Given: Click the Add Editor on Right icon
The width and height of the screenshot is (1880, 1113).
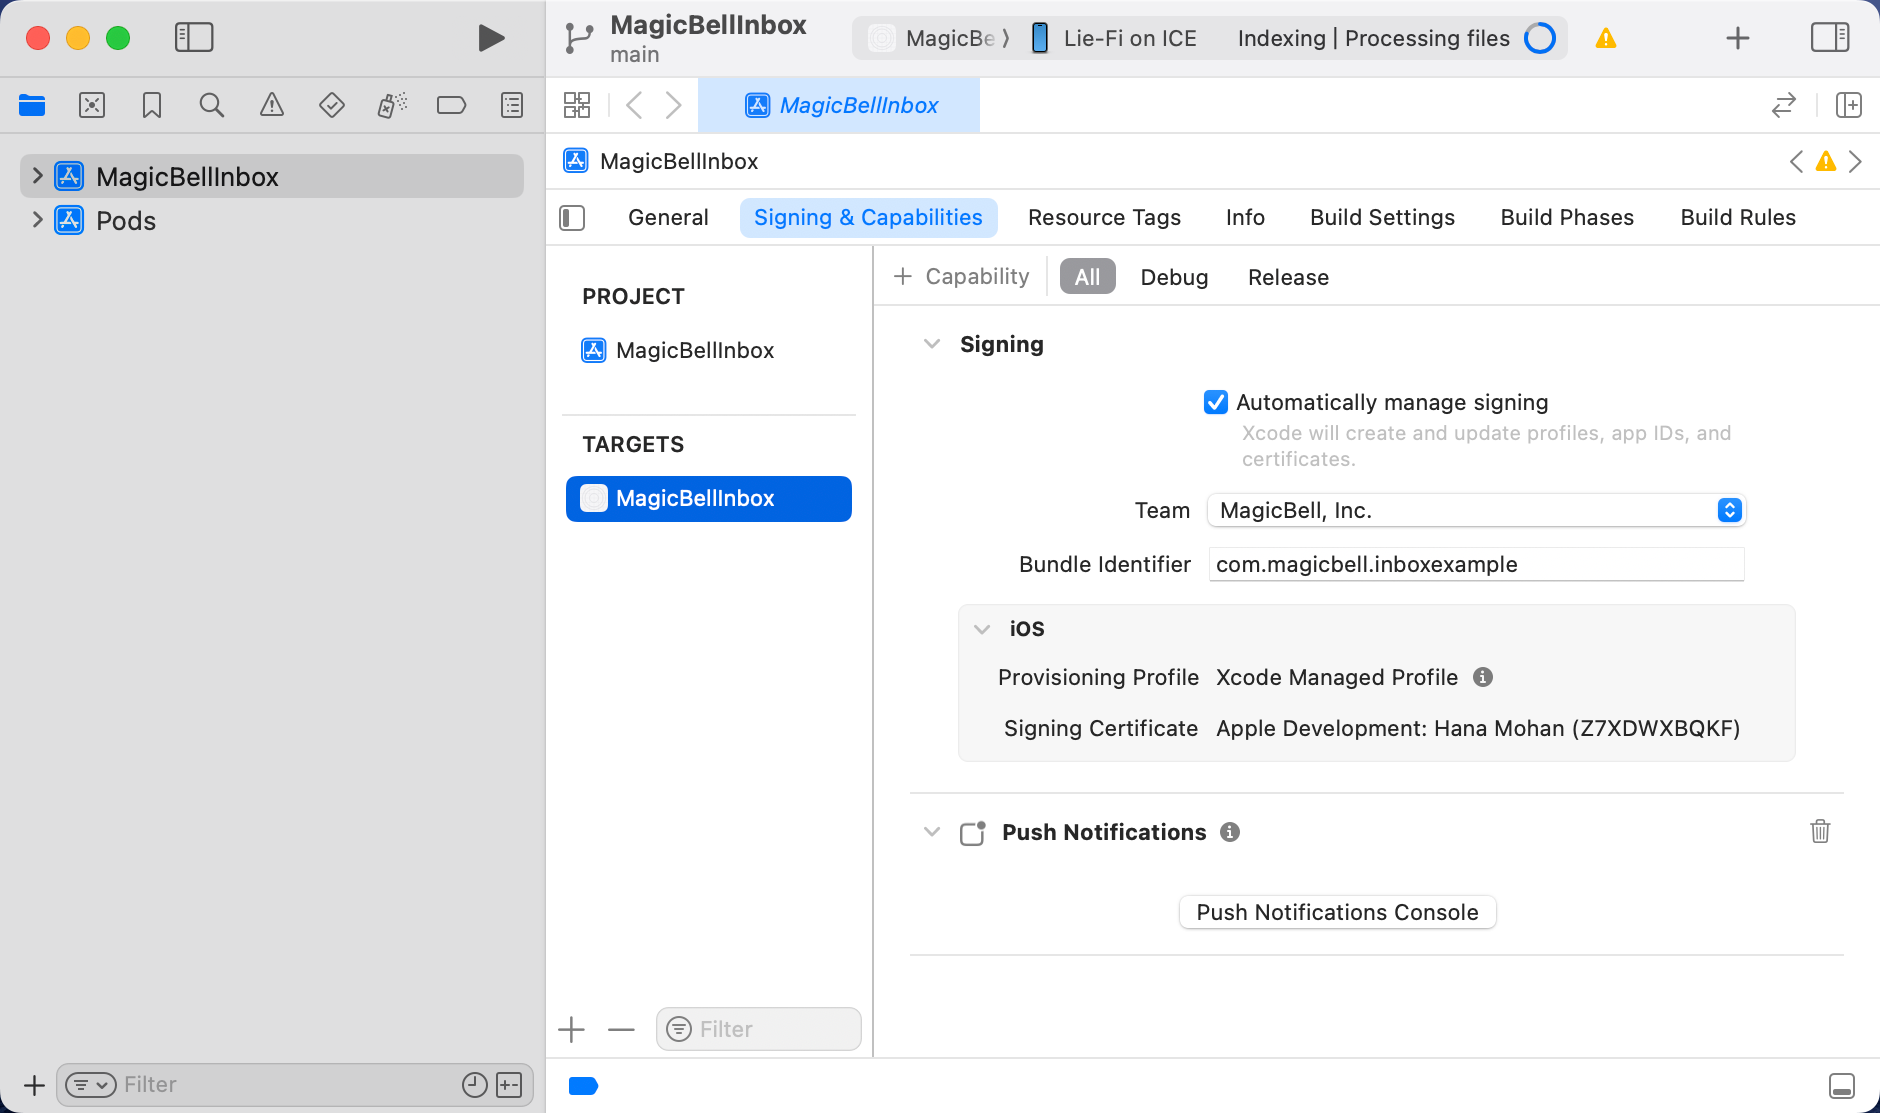Looking at the screenshot, I should [x=1849, y=105].
